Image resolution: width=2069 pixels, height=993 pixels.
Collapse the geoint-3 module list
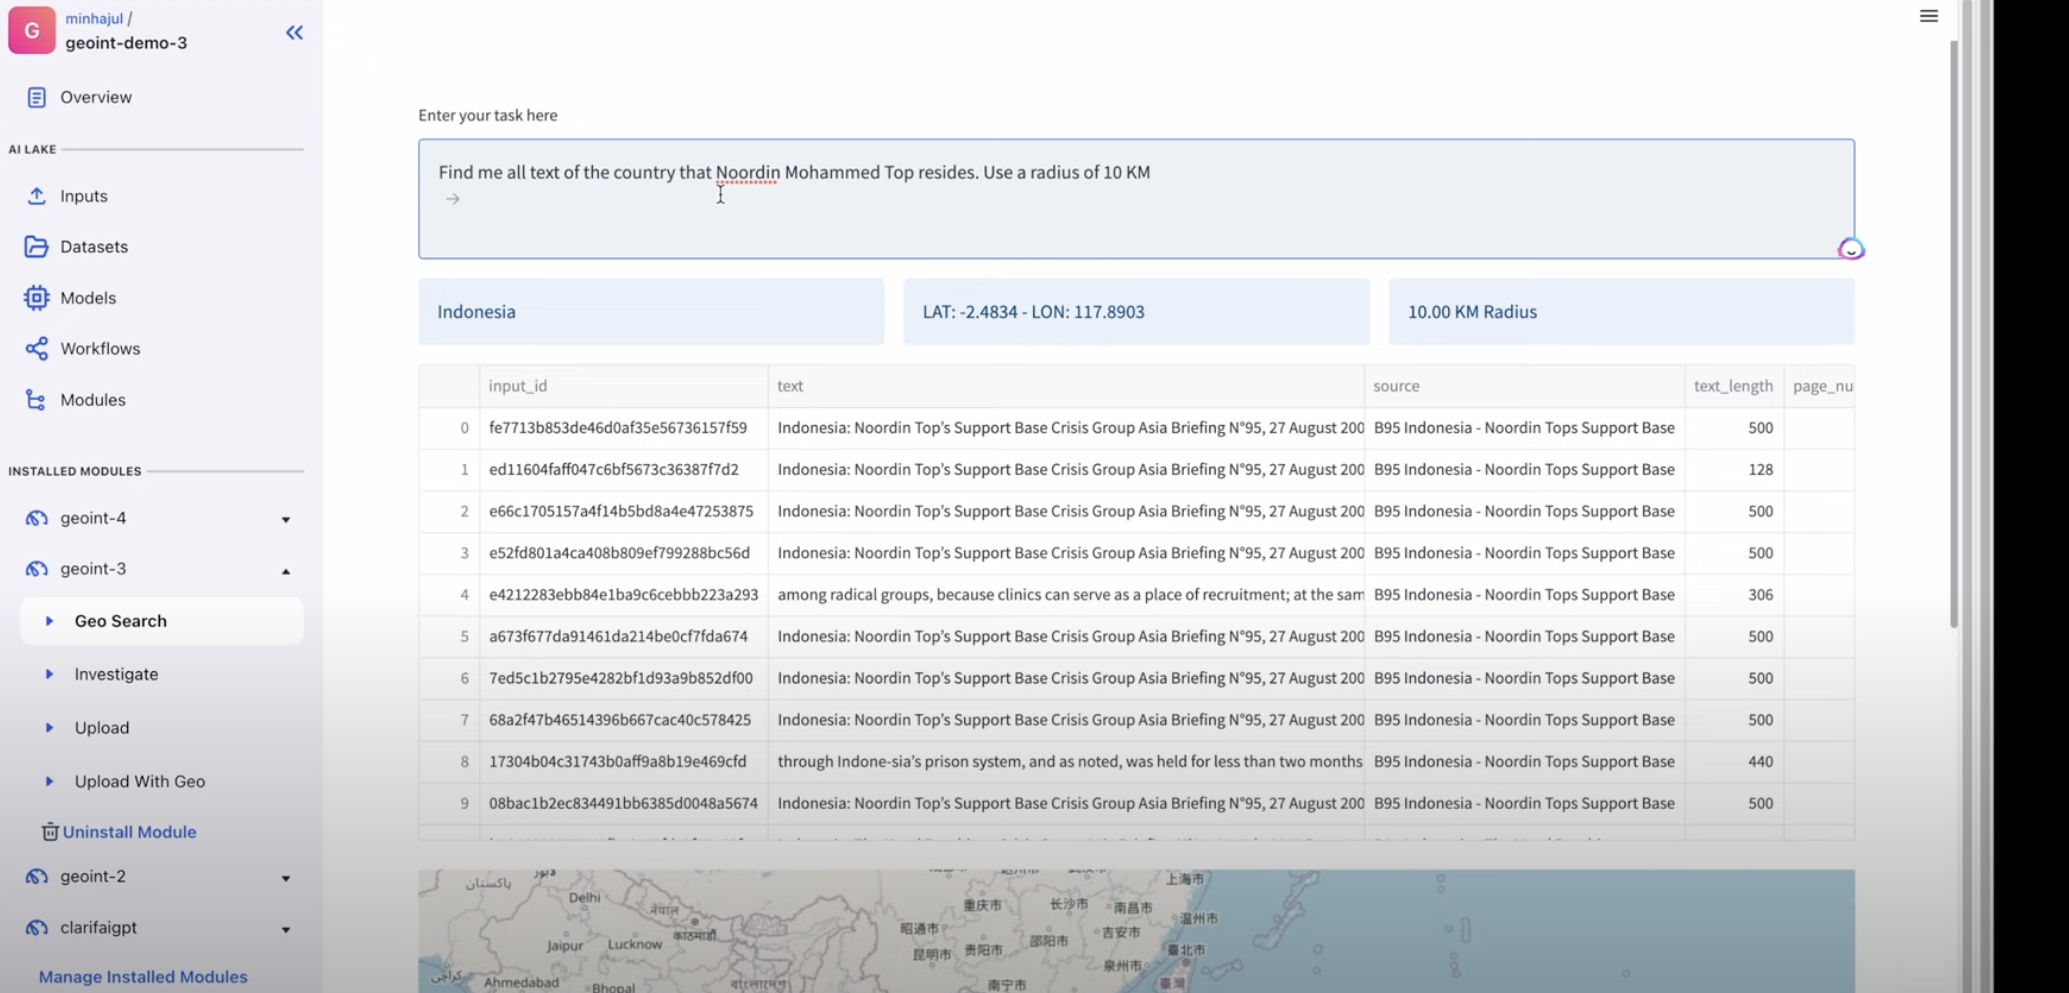coord(287,570)
